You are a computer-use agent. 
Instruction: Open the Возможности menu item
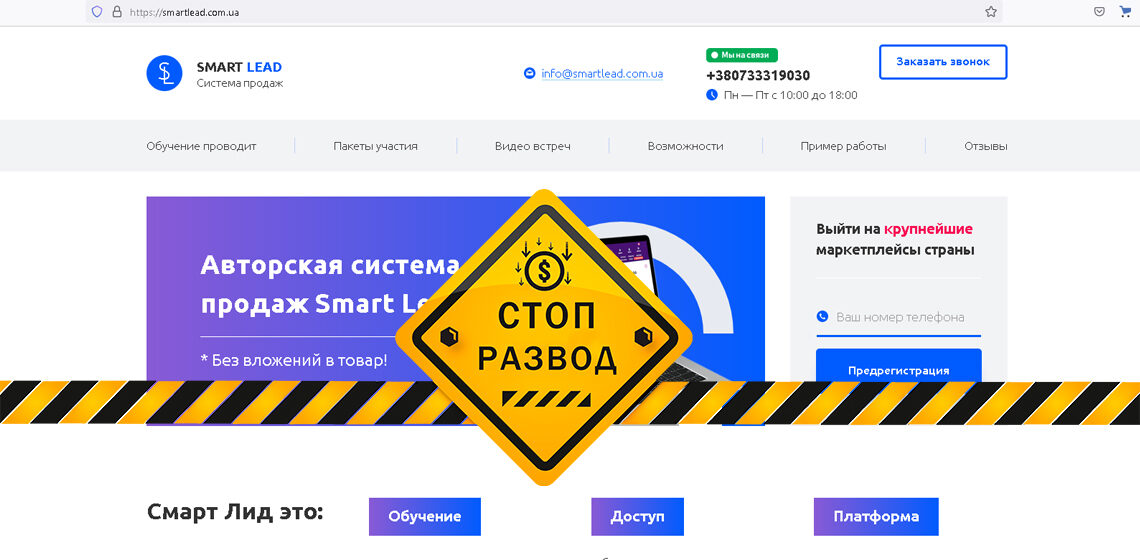[x=686, y=146]
